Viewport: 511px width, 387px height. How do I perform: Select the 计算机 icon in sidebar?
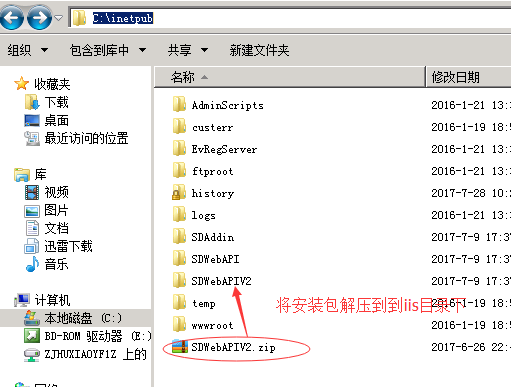tap(22, 300)
